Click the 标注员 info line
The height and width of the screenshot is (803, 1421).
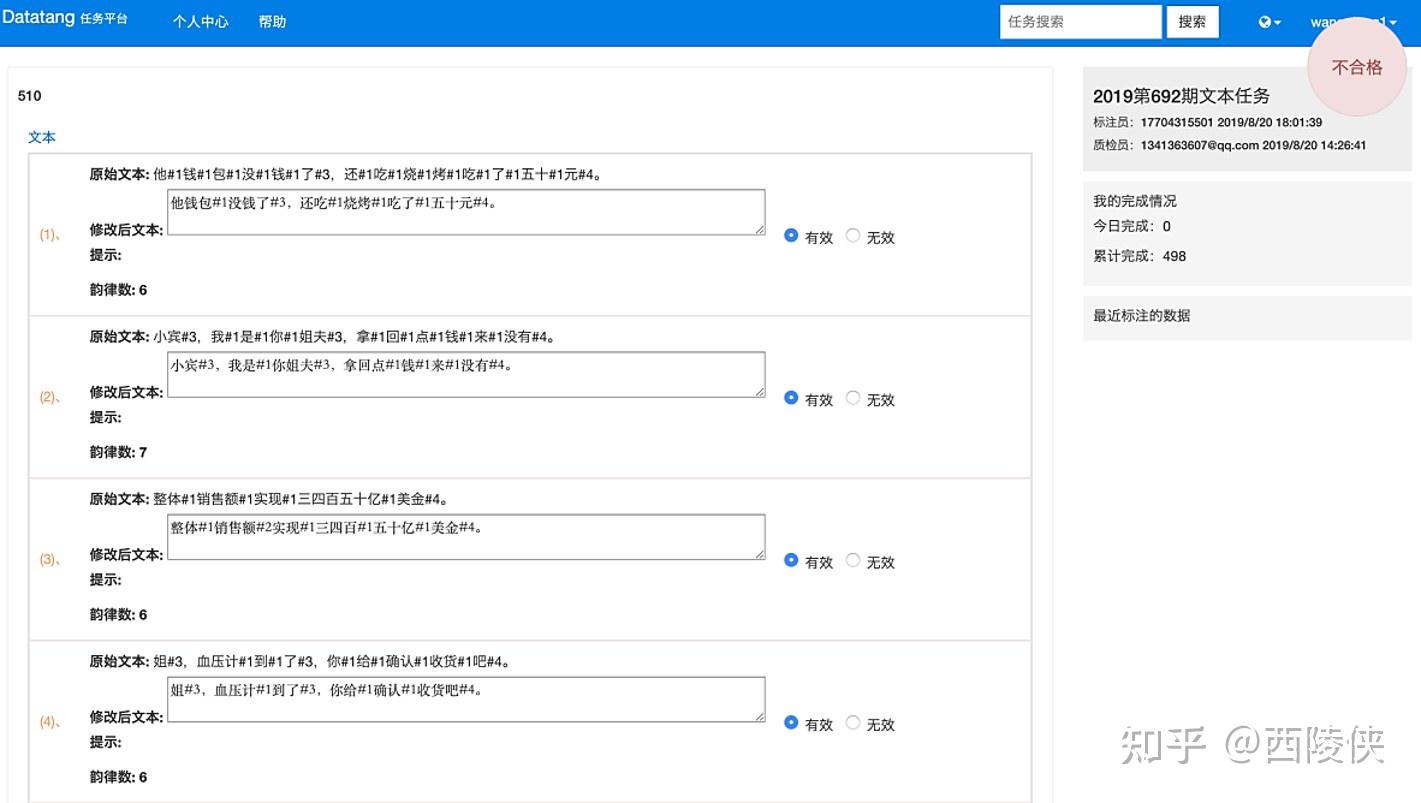(1207, 122)
